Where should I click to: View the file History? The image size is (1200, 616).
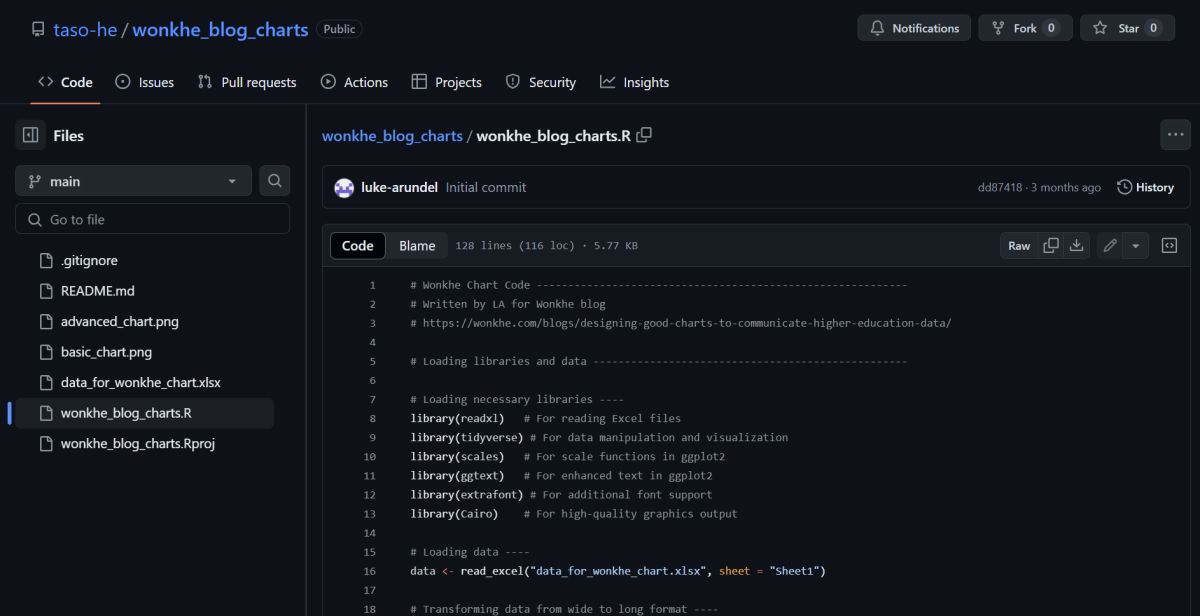[1145, 187]
